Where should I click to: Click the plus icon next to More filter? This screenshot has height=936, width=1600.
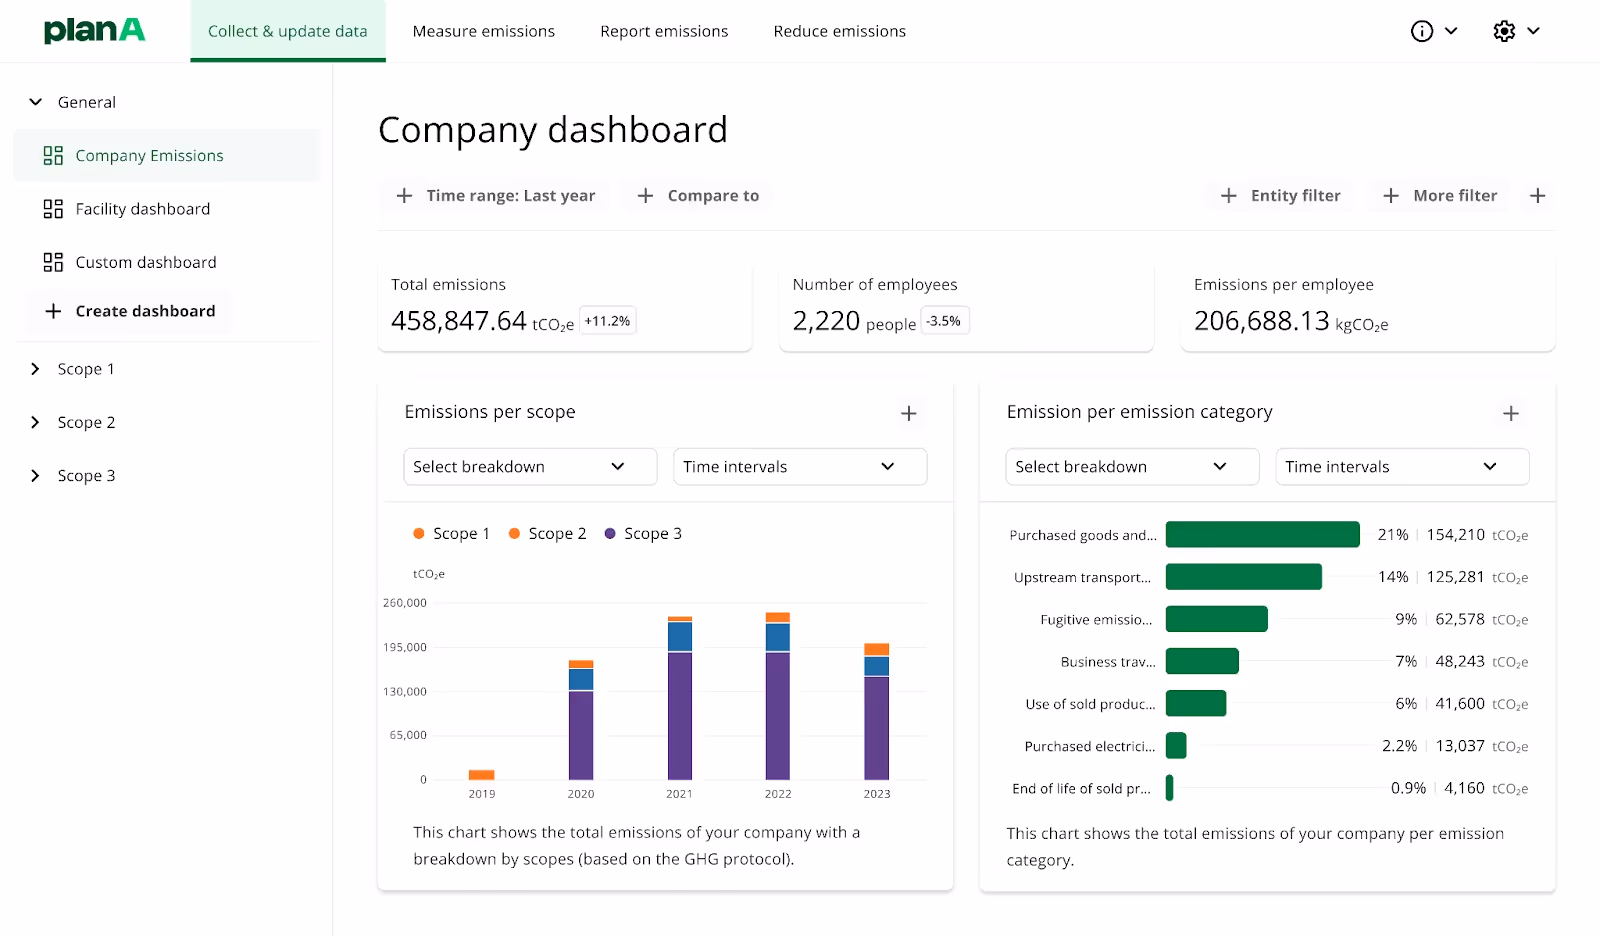[1538, 195]
